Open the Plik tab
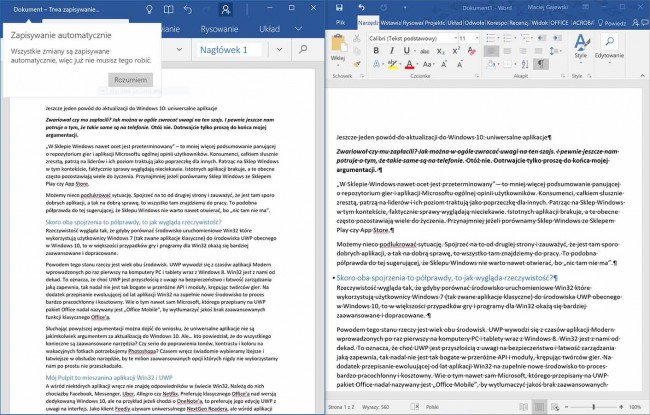Viewport: 650px width, 415px height. [x=340, y=23]
